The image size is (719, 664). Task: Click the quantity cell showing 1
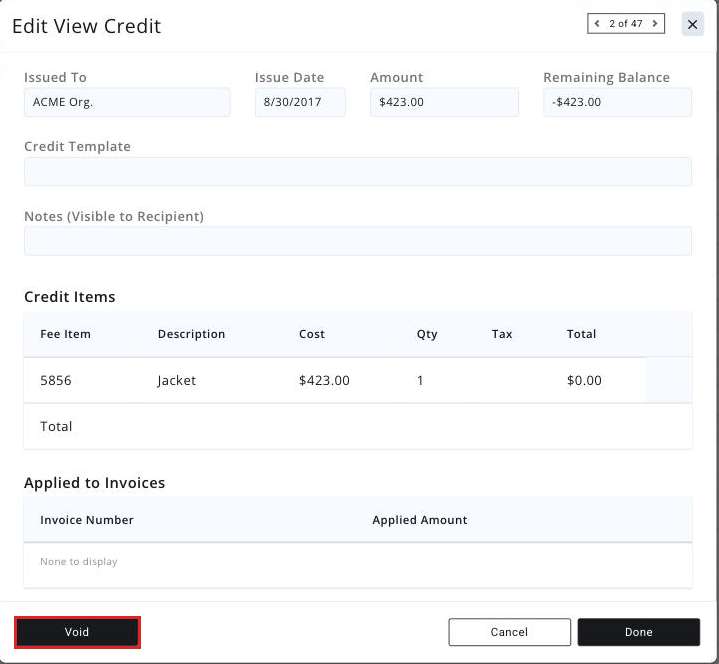tap(420, 380)
